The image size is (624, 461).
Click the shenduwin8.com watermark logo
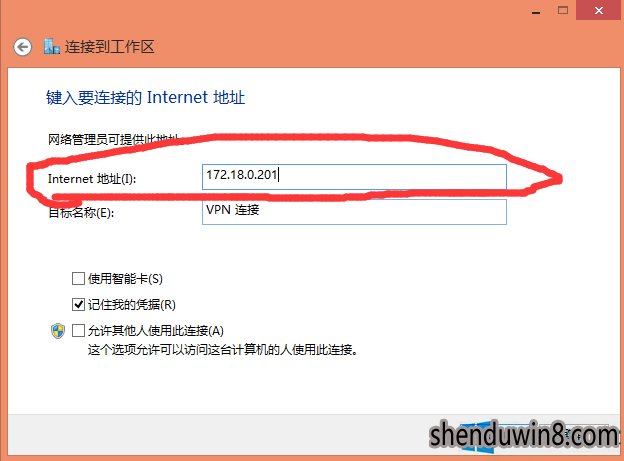pos(523,436)
